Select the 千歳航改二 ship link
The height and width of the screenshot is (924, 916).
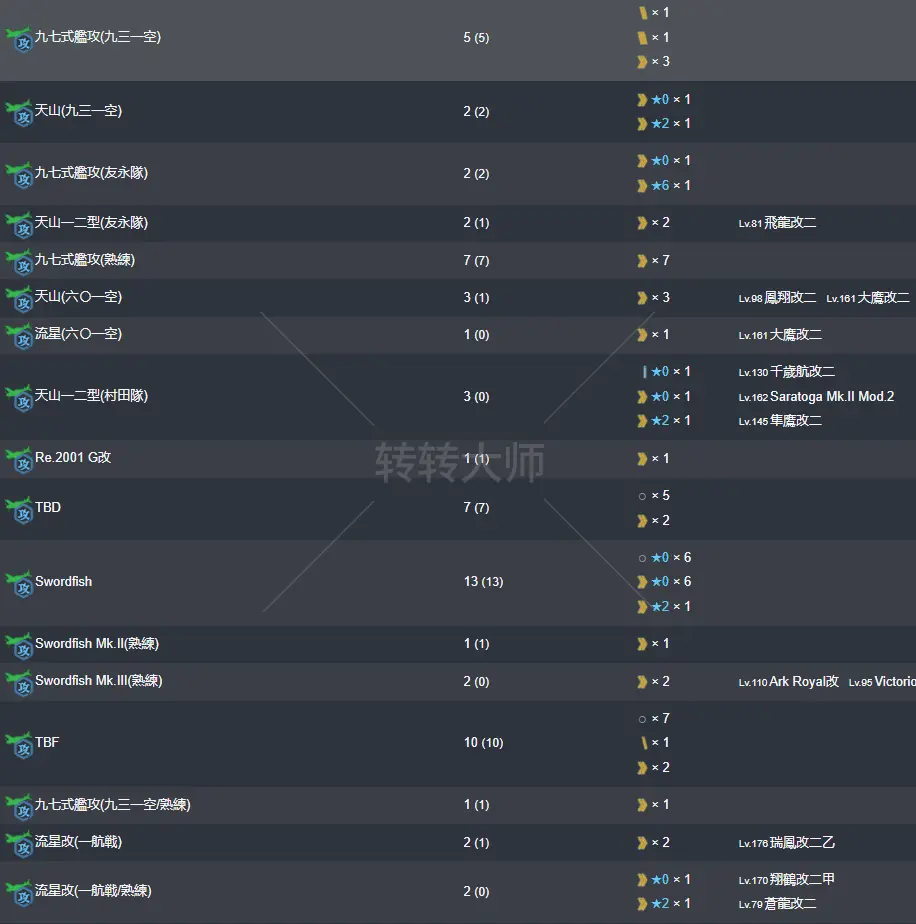pos(802,372)
